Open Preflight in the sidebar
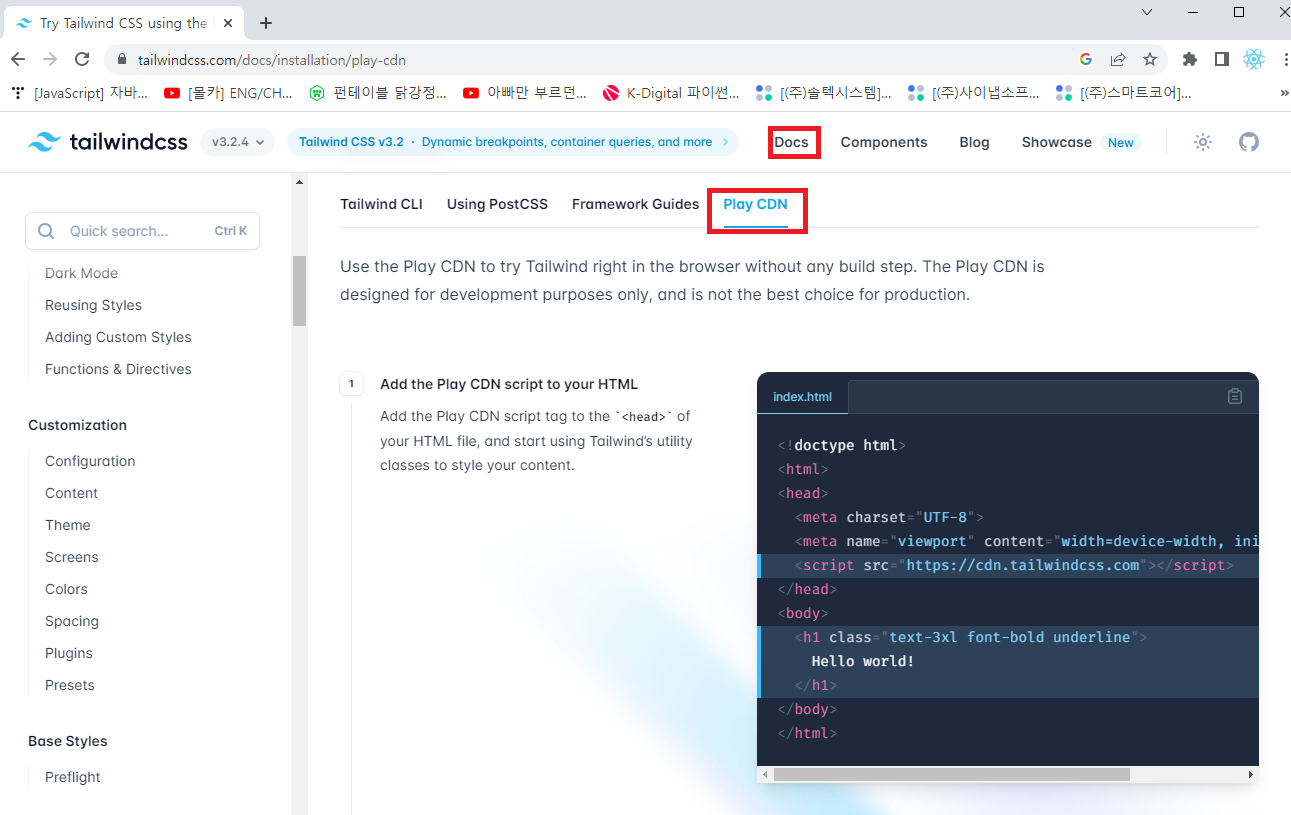The height and width of the screenshot is (815, 1291). click(x=73, y=777)
